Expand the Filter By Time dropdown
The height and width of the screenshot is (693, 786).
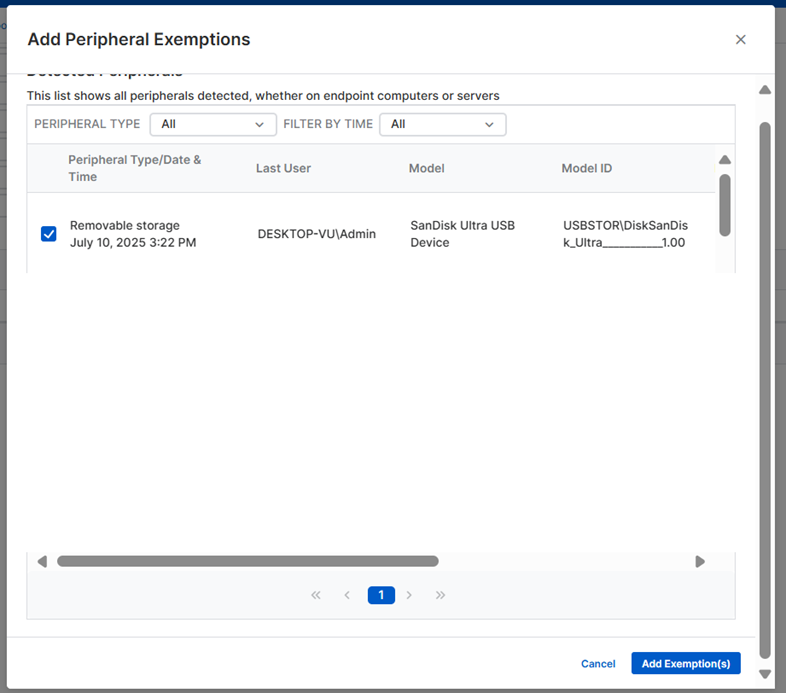pos(442,124)
